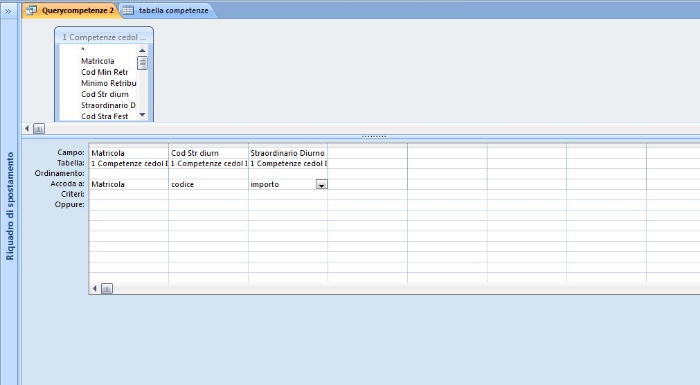700x385 pixels.
Task: Switch to Querycompetenze 2 tab
Action: [x=72, y=10]
